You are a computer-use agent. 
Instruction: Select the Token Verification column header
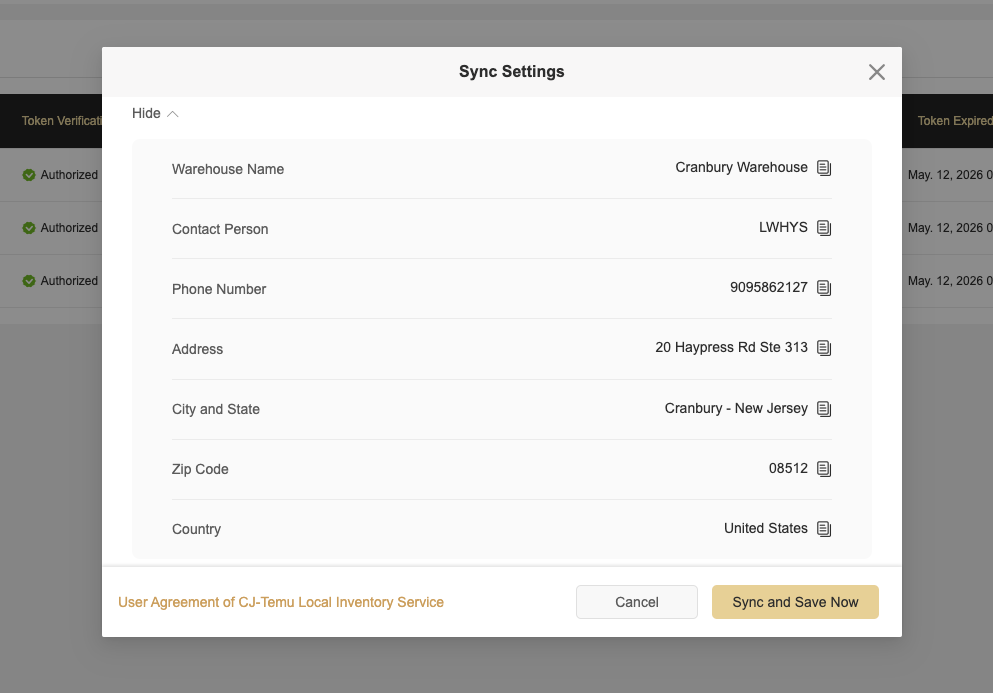[x=62, y=121]
